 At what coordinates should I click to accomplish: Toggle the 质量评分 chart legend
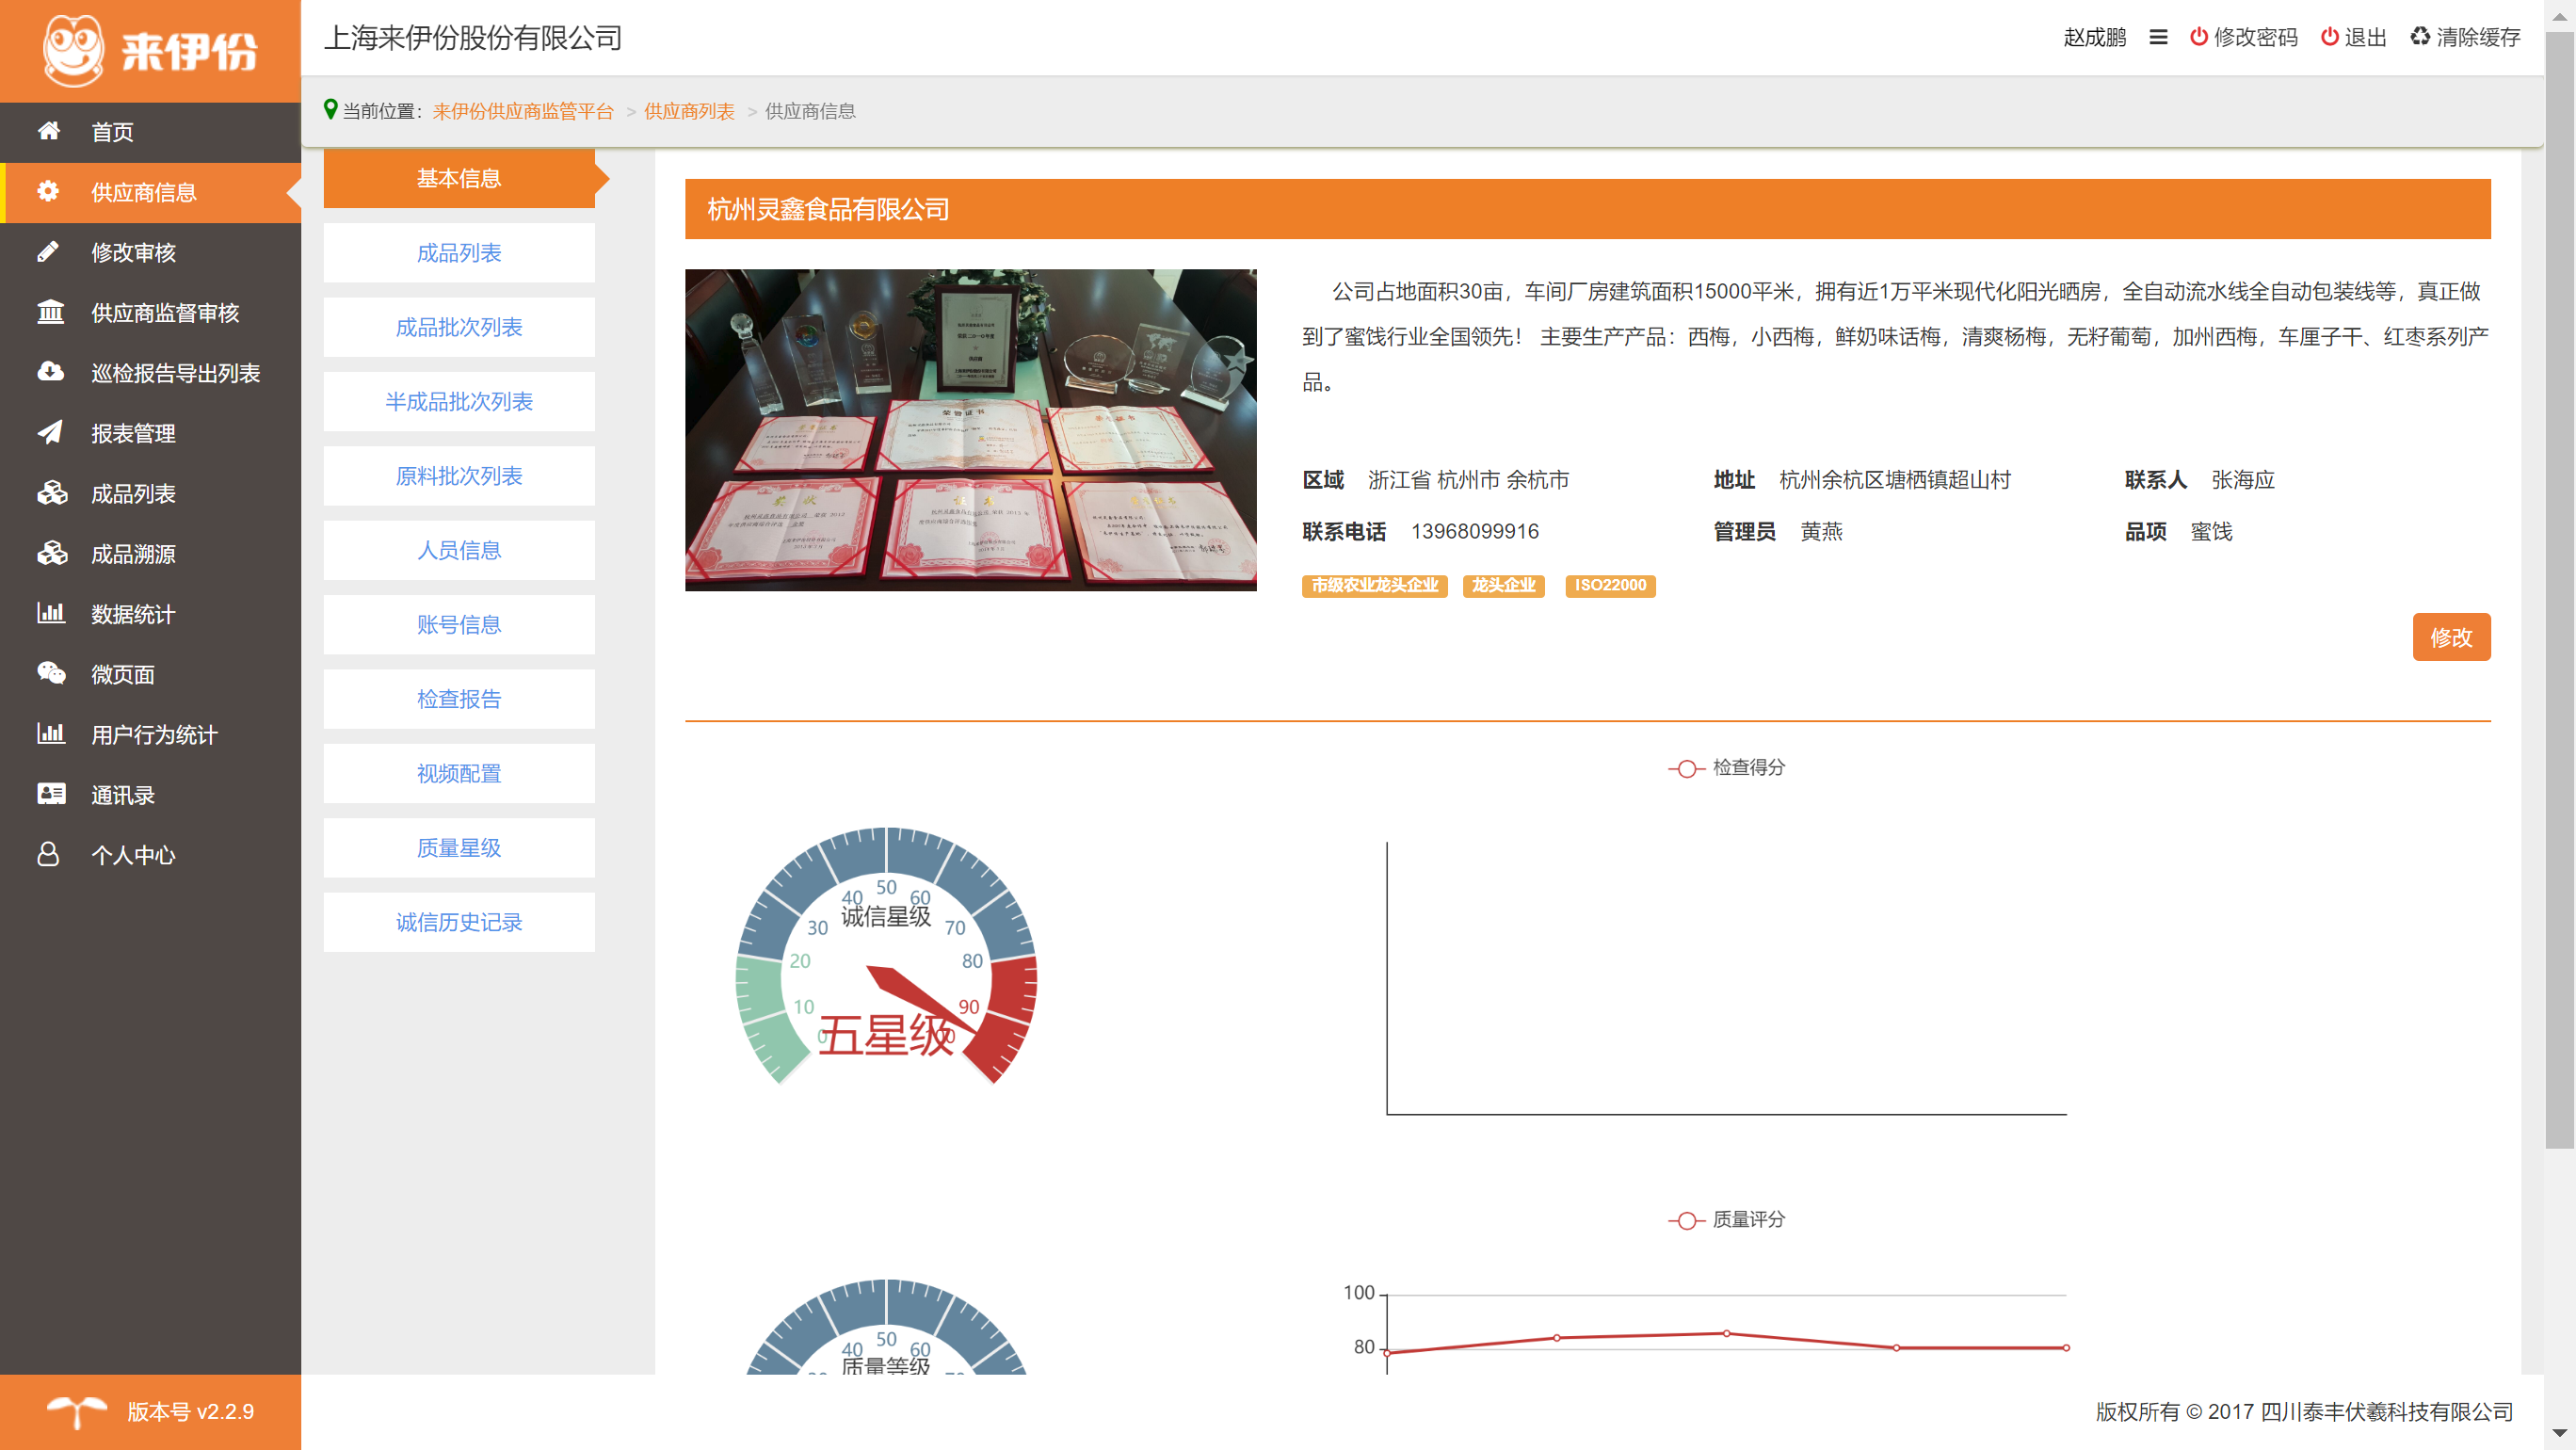click(x=1727, y=1220)
